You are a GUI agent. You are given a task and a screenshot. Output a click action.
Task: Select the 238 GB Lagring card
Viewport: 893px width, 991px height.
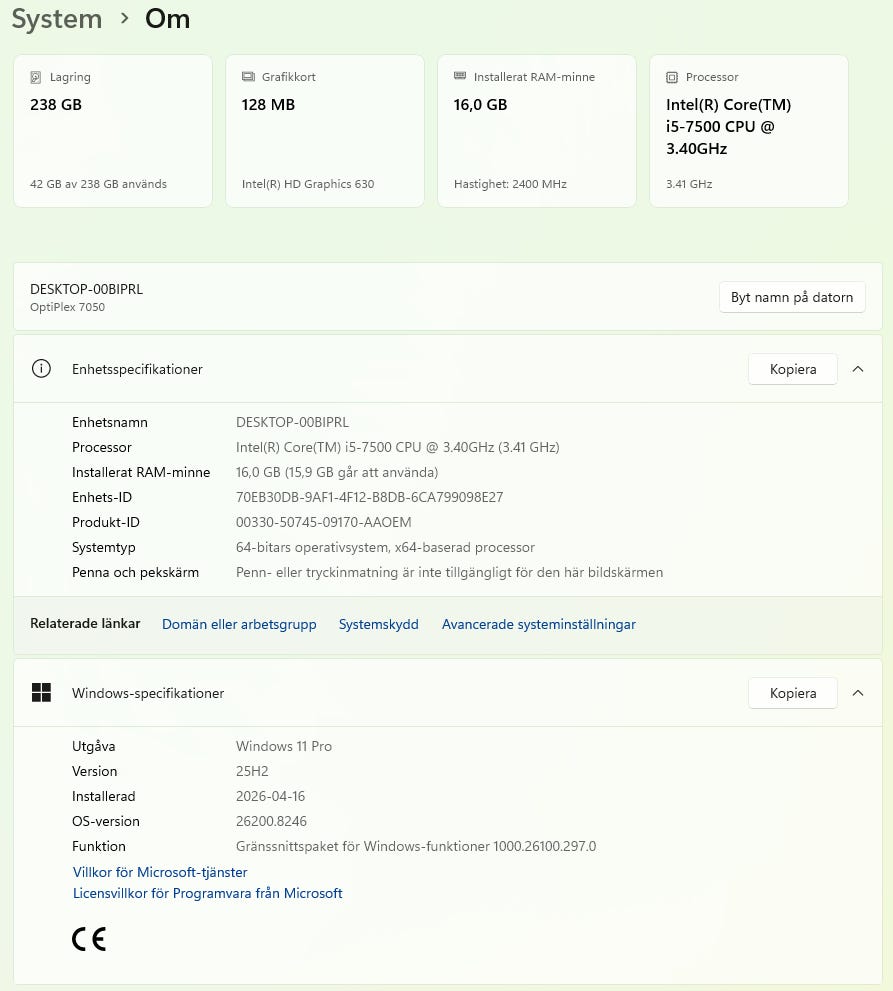click(112, 131)
